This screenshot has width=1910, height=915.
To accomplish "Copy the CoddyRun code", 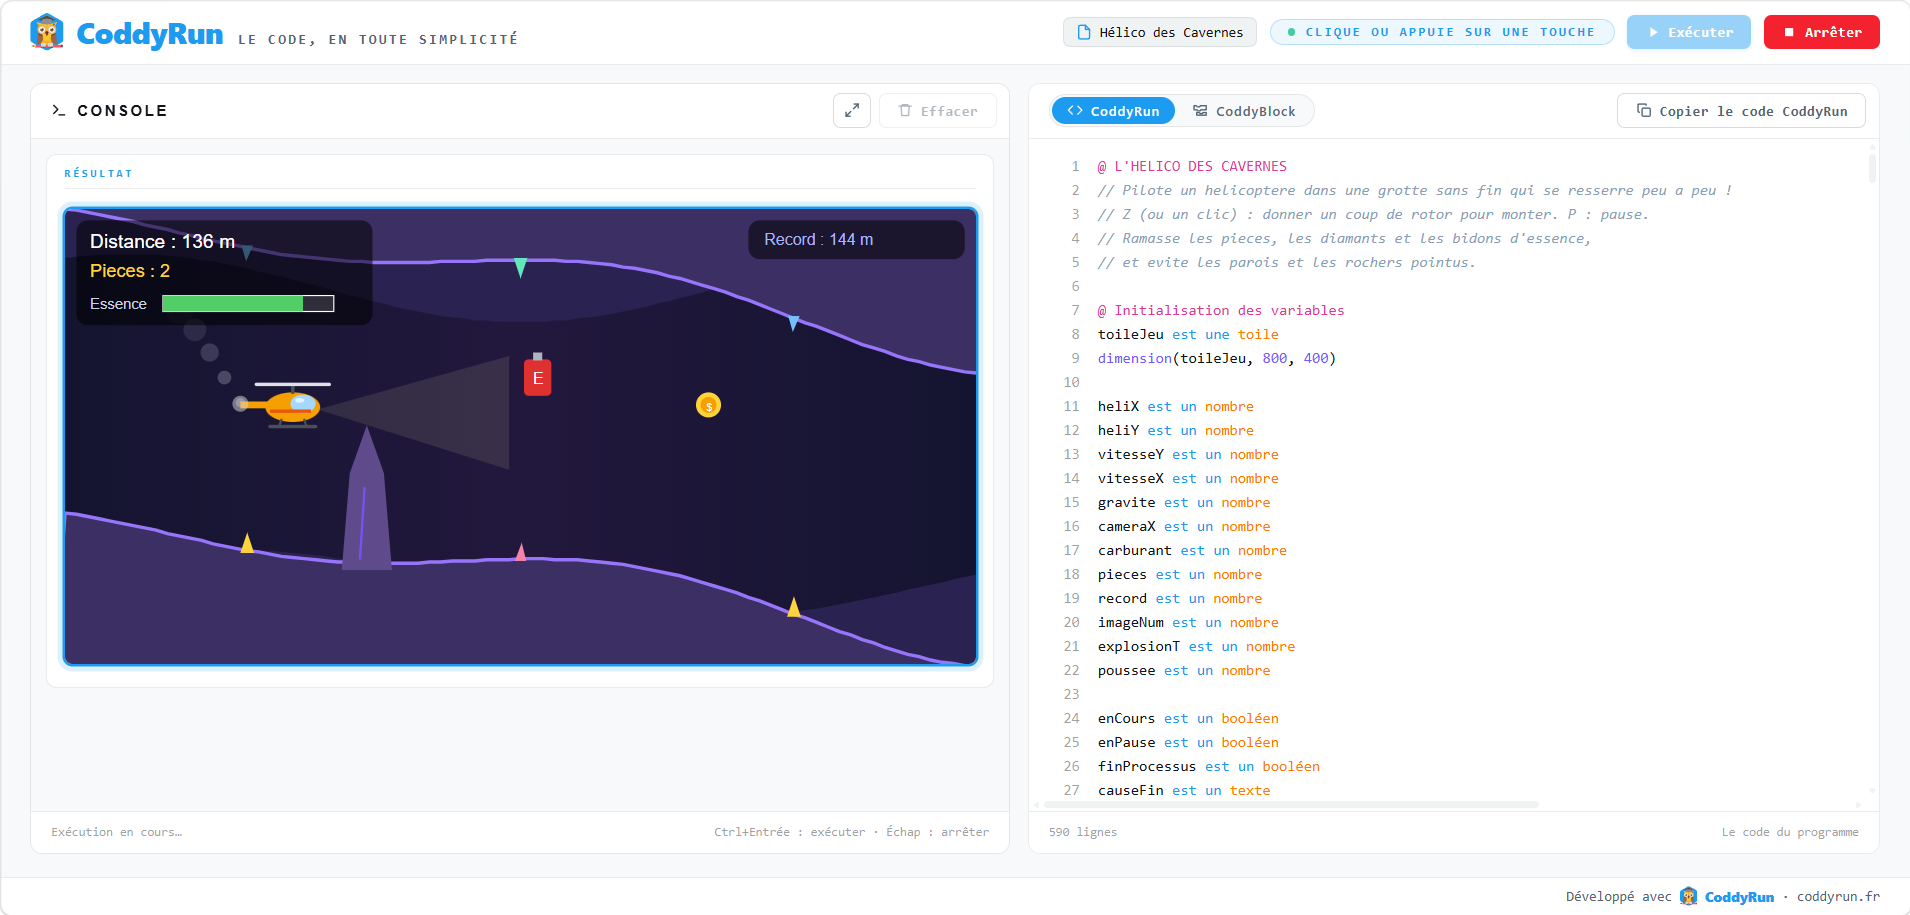I will (1741, 111).
